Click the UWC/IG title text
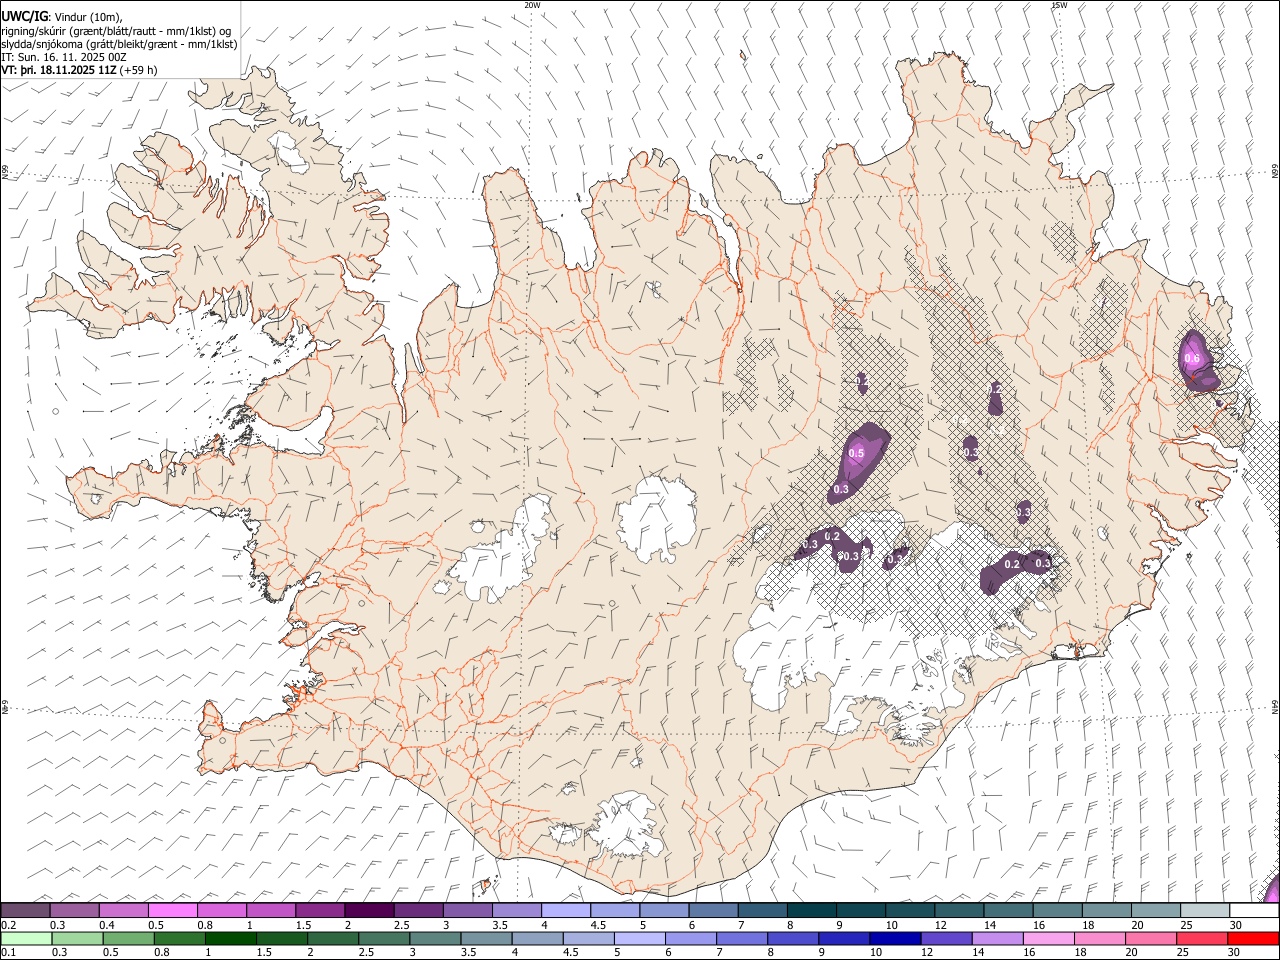This screenshot has height=960, width=1280. click(x=24, y=16)
